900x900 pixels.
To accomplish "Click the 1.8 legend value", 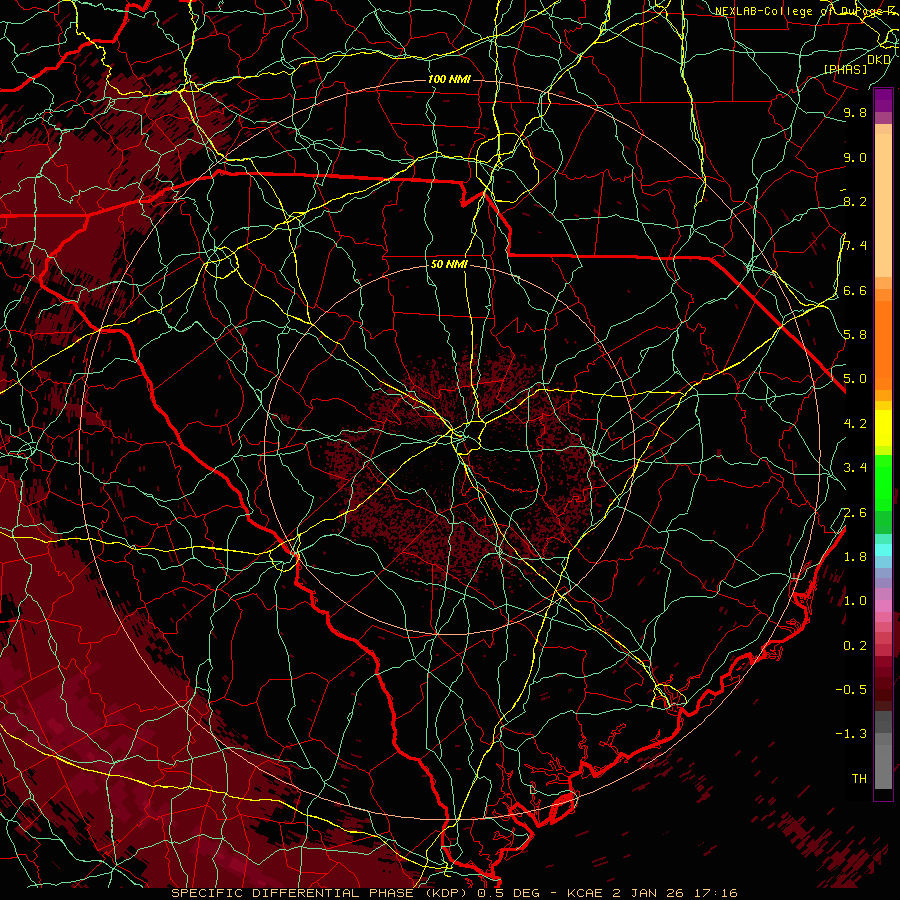I will (855, 557).
